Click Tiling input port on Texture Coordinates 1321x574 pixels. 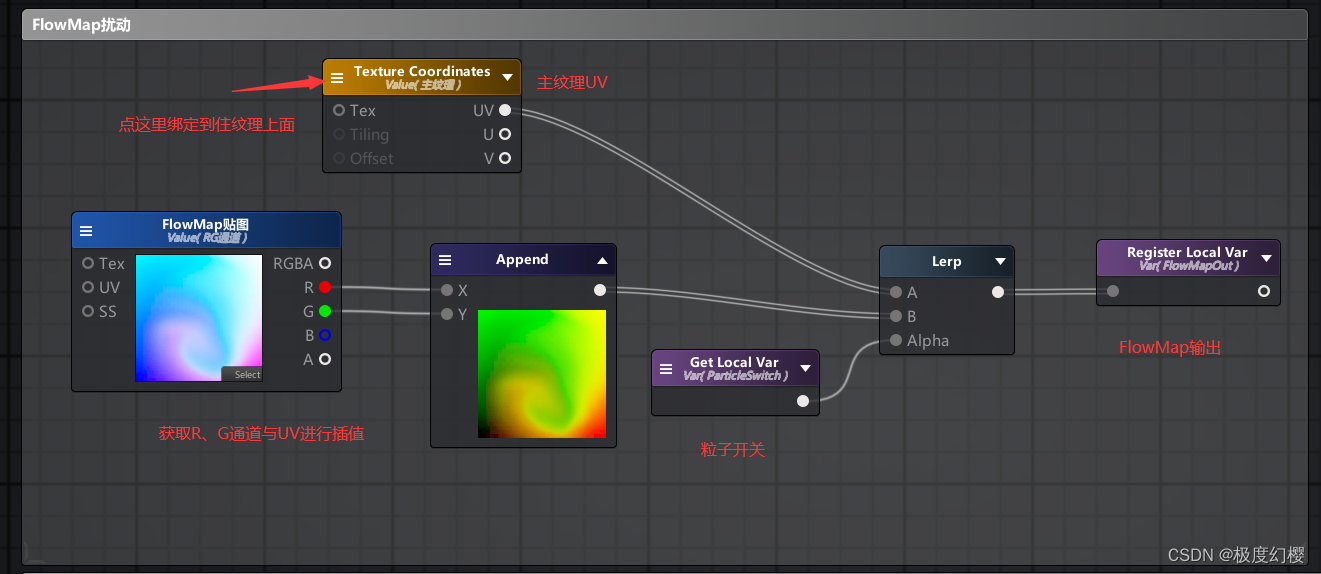point(339,134)
